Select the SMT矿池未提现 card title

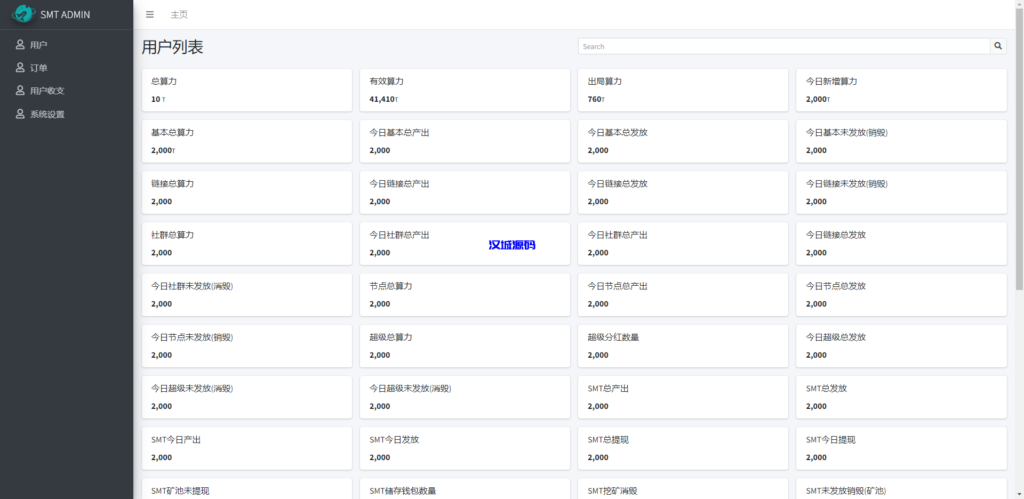tap(180, 491)
